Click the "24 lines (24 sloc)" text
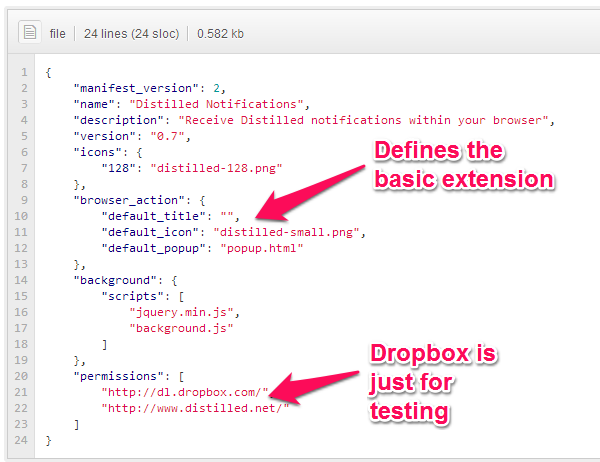The height and width of the screenshot is (462, 600). click(x=131, y=33)
